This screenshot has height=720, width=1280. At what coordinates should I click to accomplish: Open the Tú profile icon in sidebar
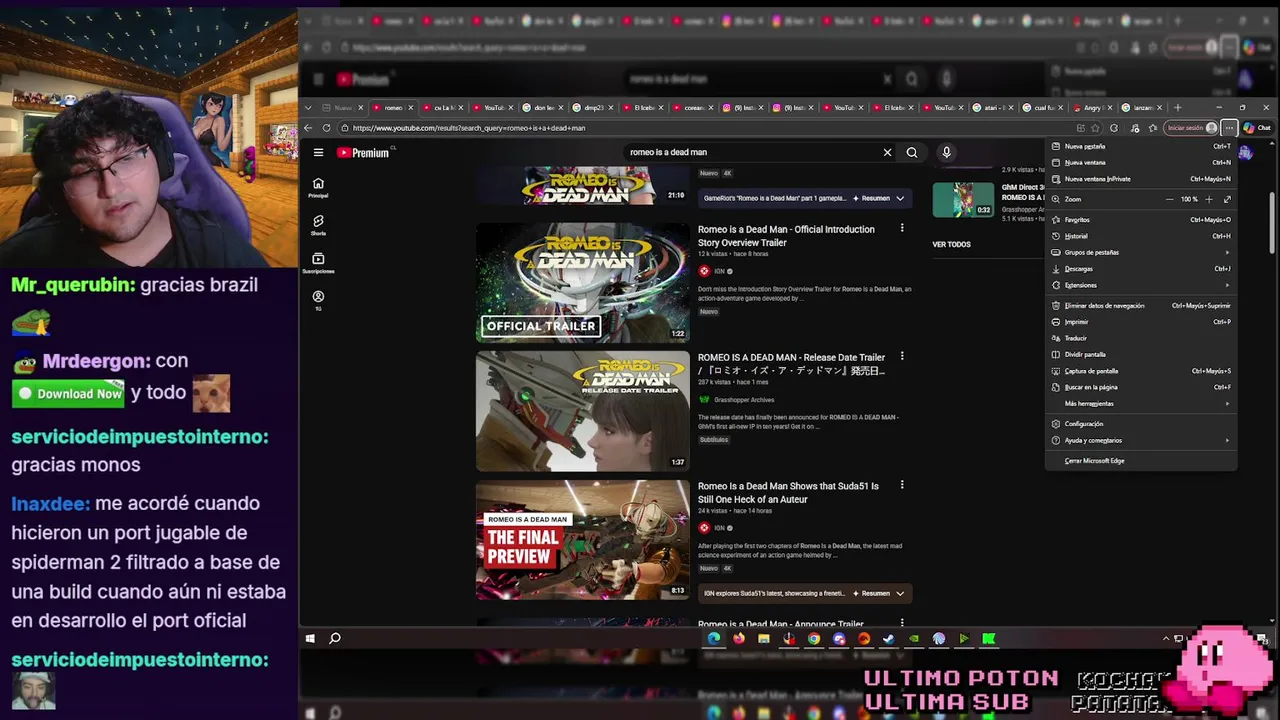(x=318, y=300)
